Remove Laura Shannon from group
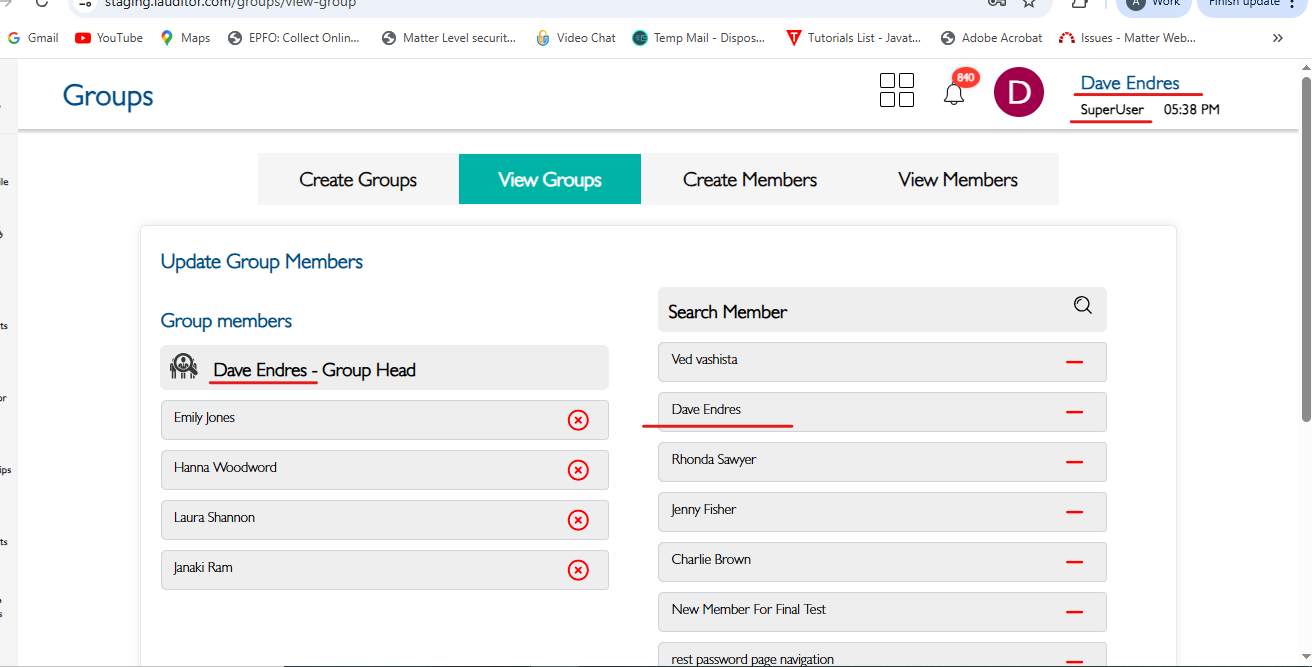 coord(578,520)
